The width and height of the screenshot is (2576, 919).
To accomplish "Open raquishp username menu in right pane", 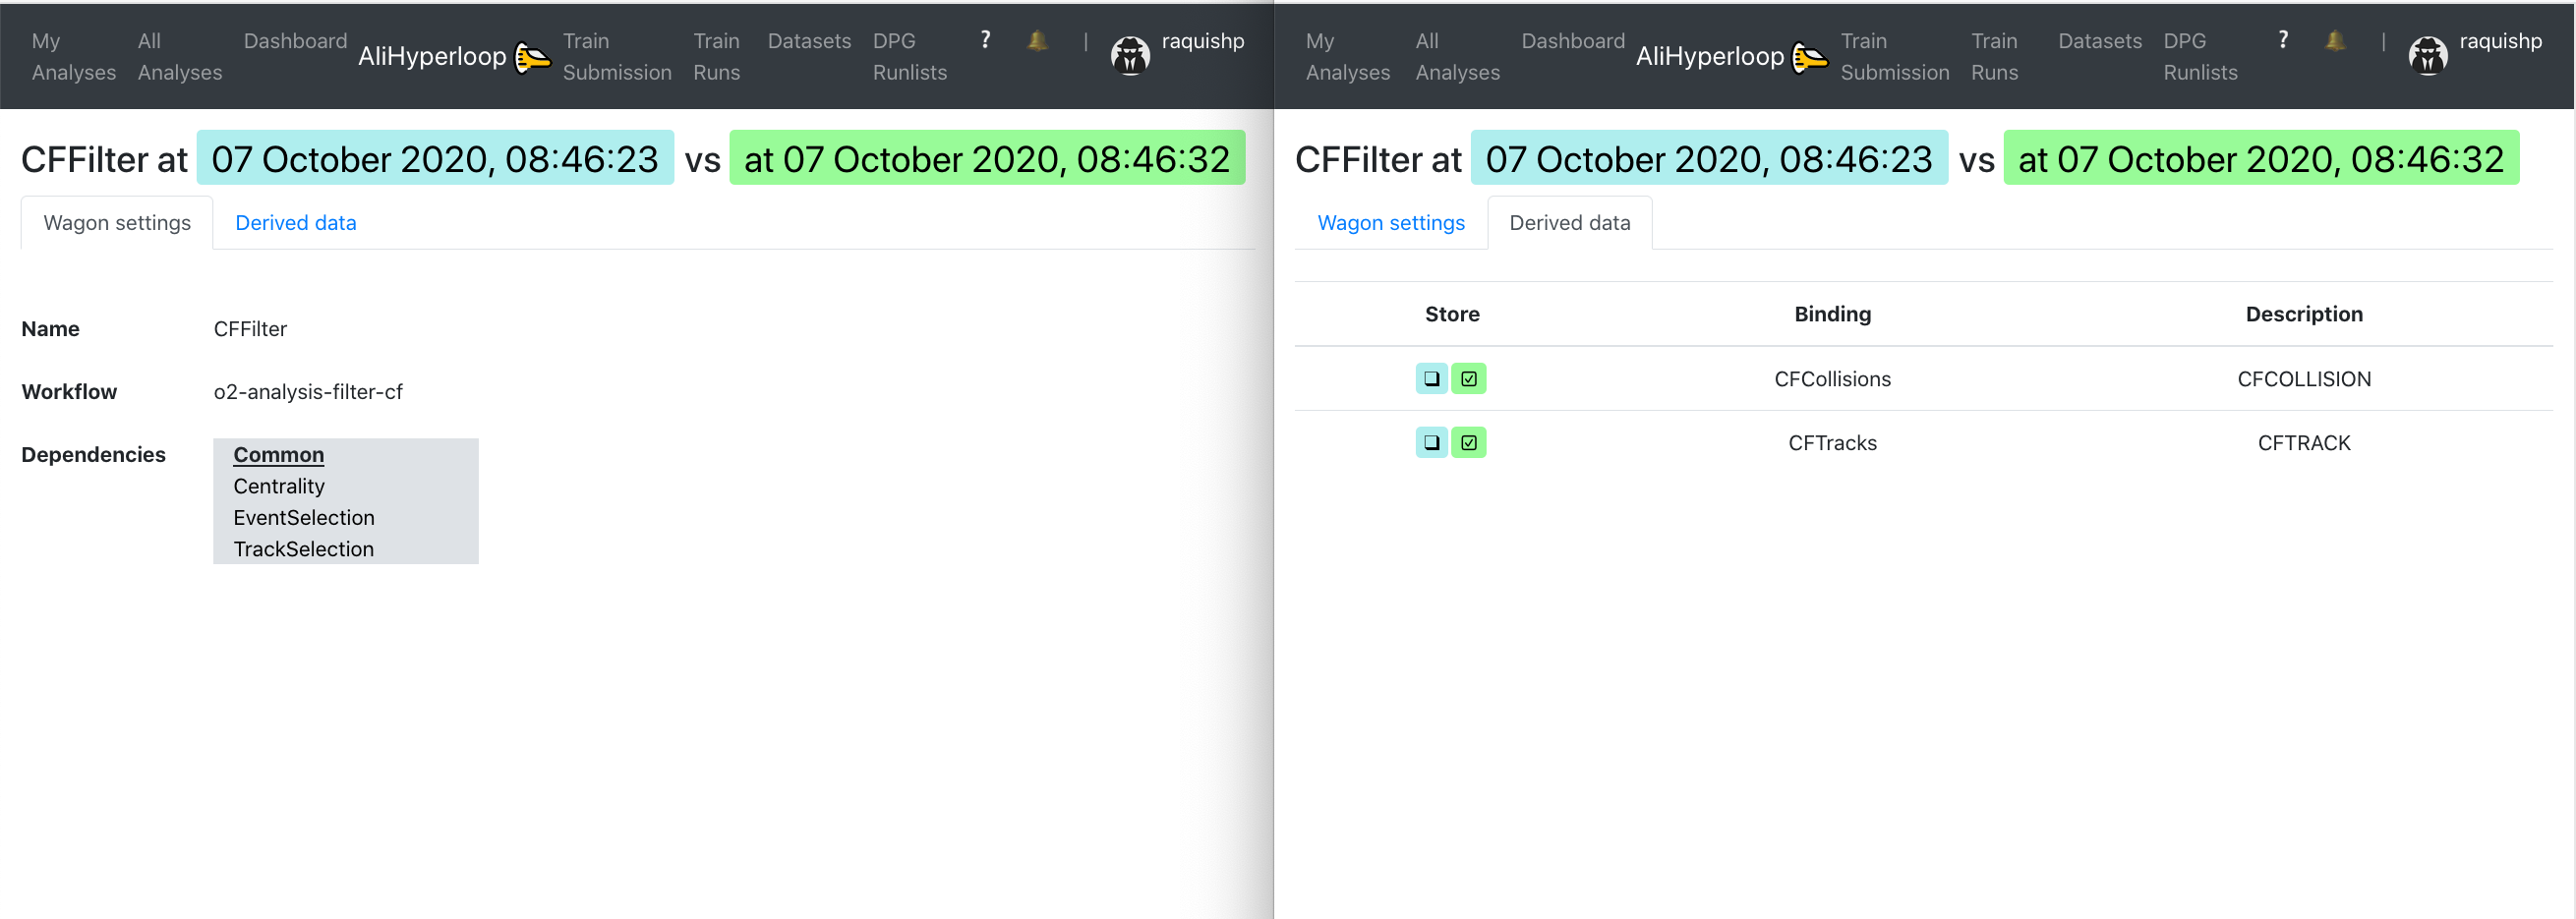I will click(2500, 41).
